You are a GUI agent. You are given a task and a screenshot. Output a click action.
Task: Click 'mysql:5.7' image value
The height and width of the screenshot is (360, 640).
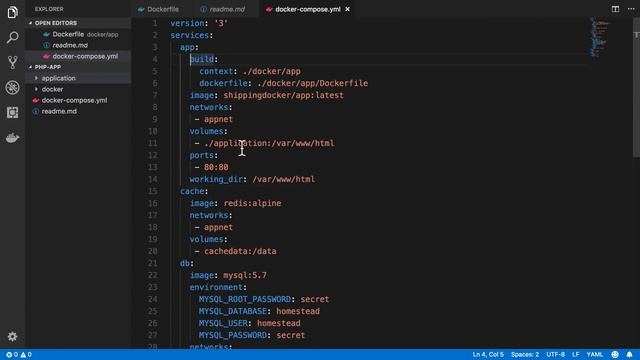pyautogui.click(x=245, y=276)
